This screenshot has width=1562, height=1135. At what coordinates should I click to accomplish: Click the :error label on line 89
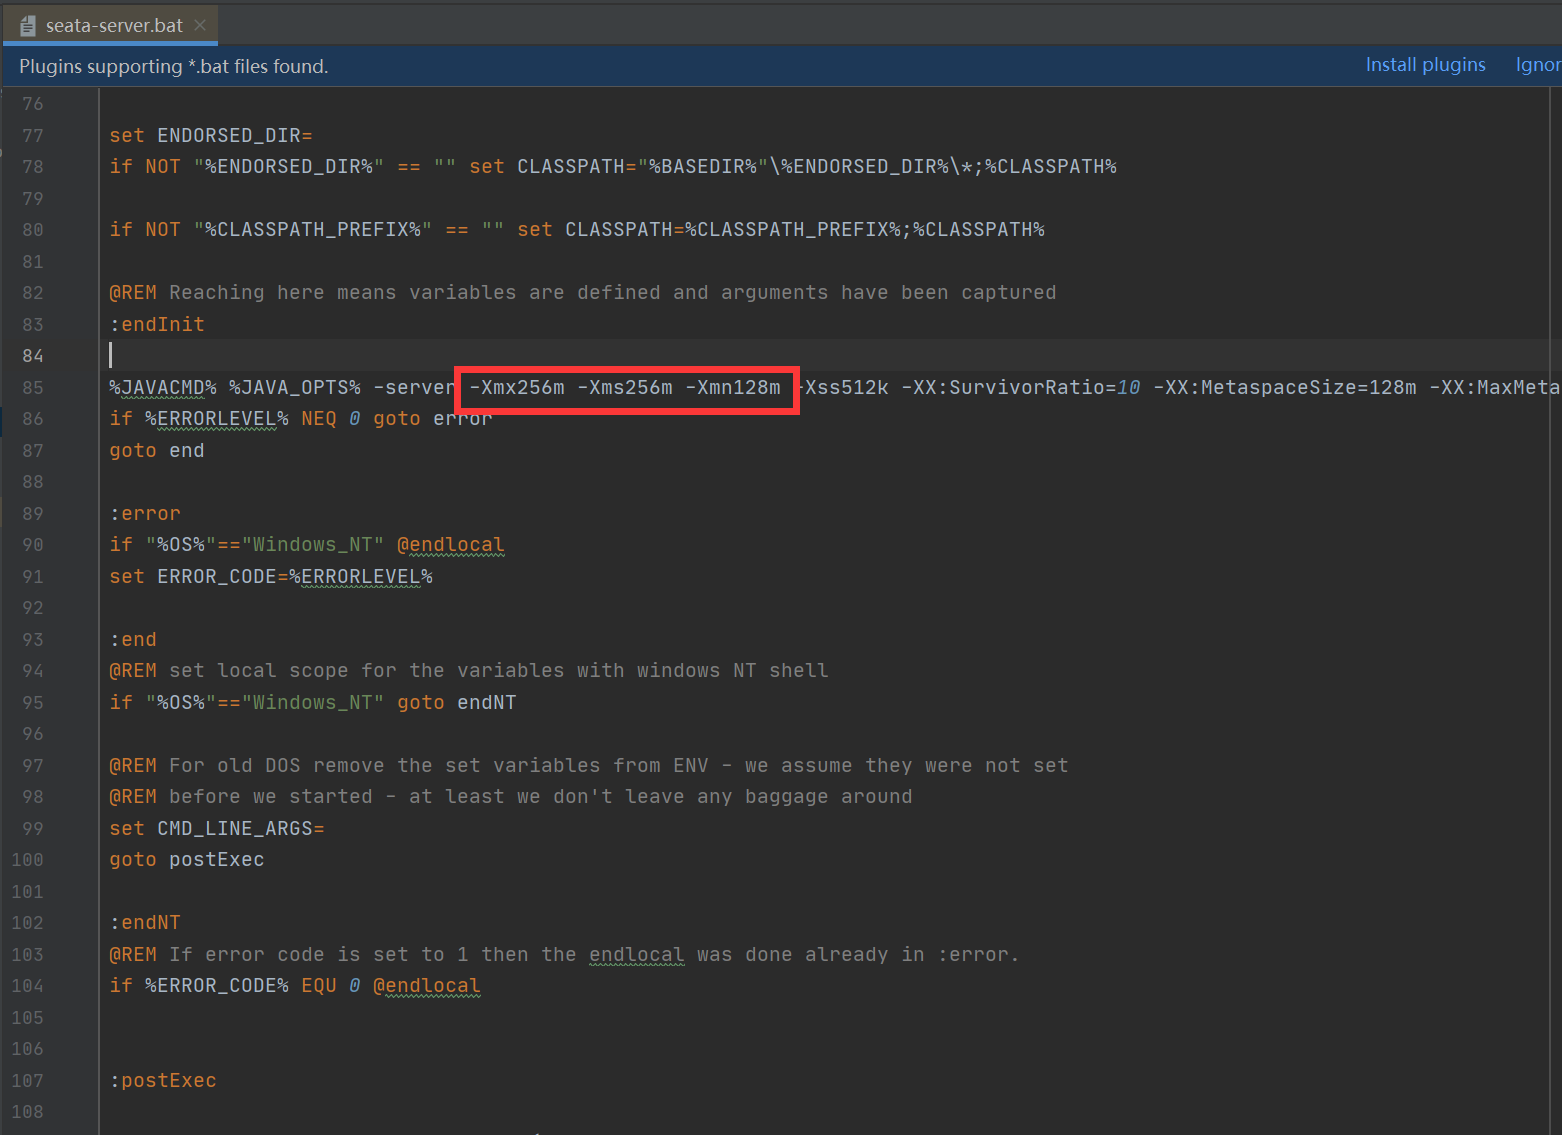(x=145, y=513)
